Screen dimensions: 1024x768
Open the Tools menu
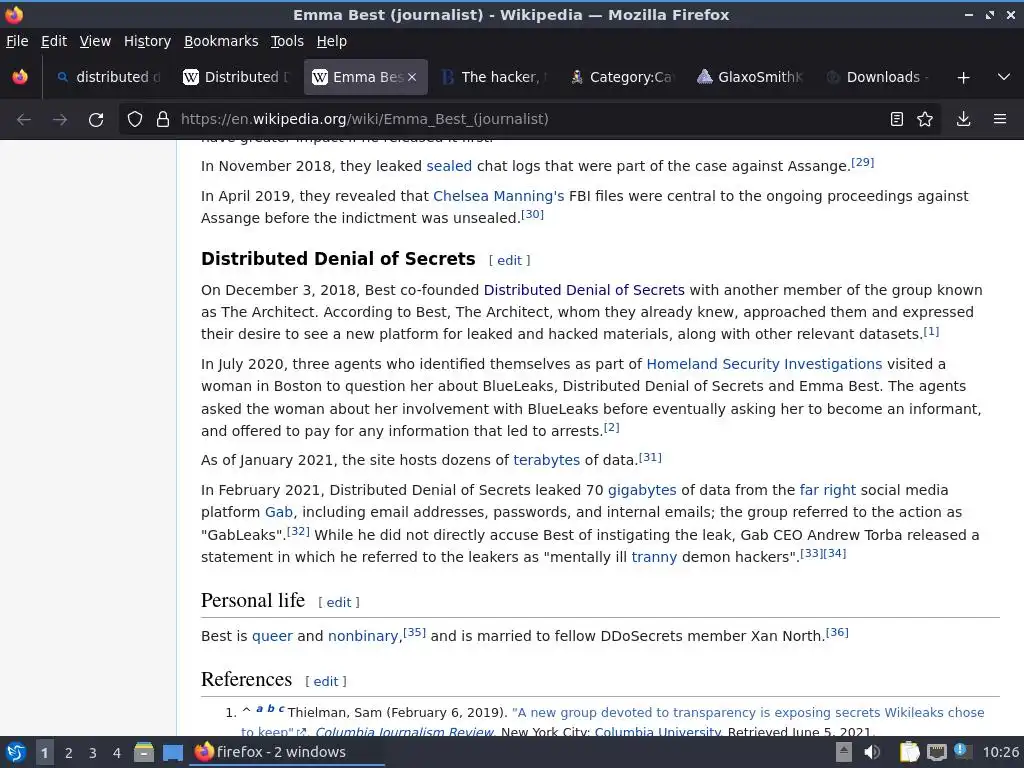point(287,41)
